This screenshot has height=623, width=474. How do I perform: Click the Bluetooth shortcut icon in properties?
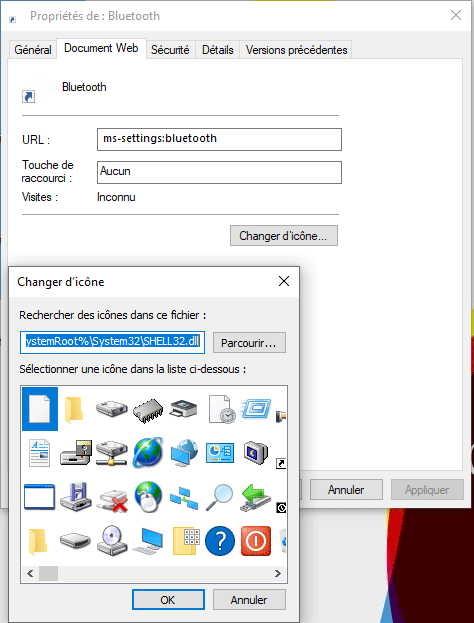(x=33, y=88)
